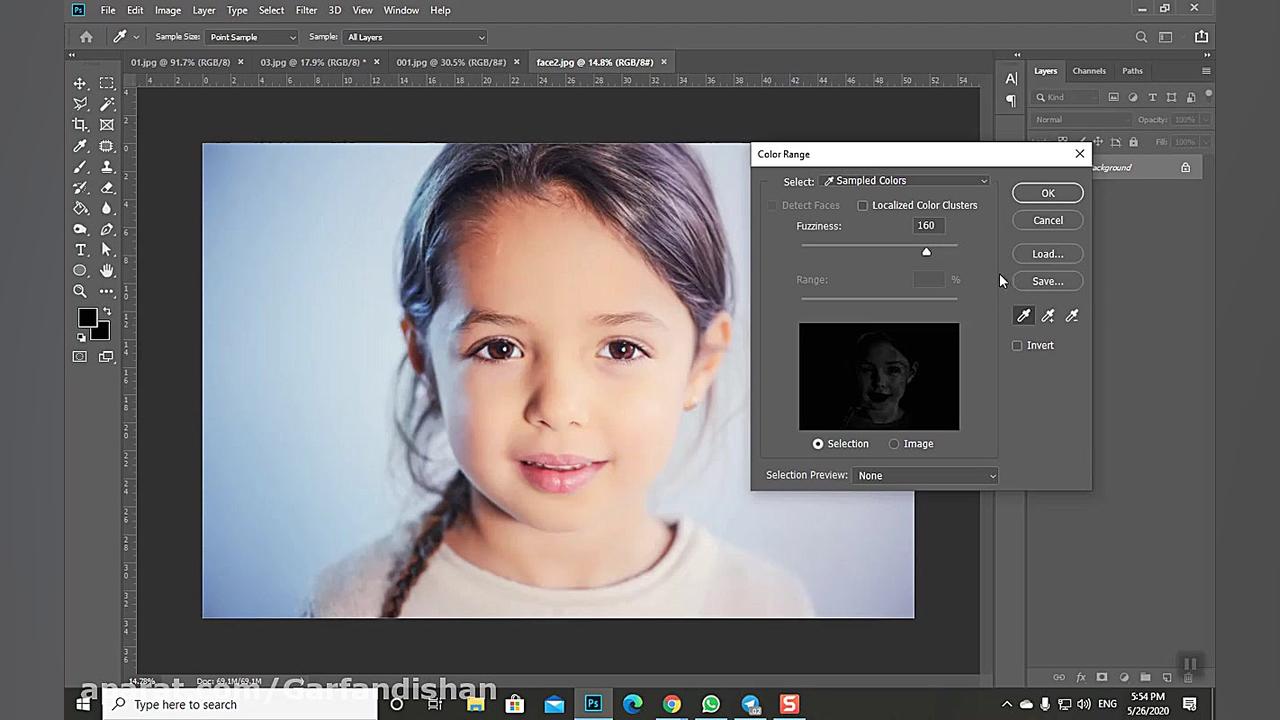Activate the face2.jpg document tab
This screenshot has width=1280, height=720.
point(595,62)
